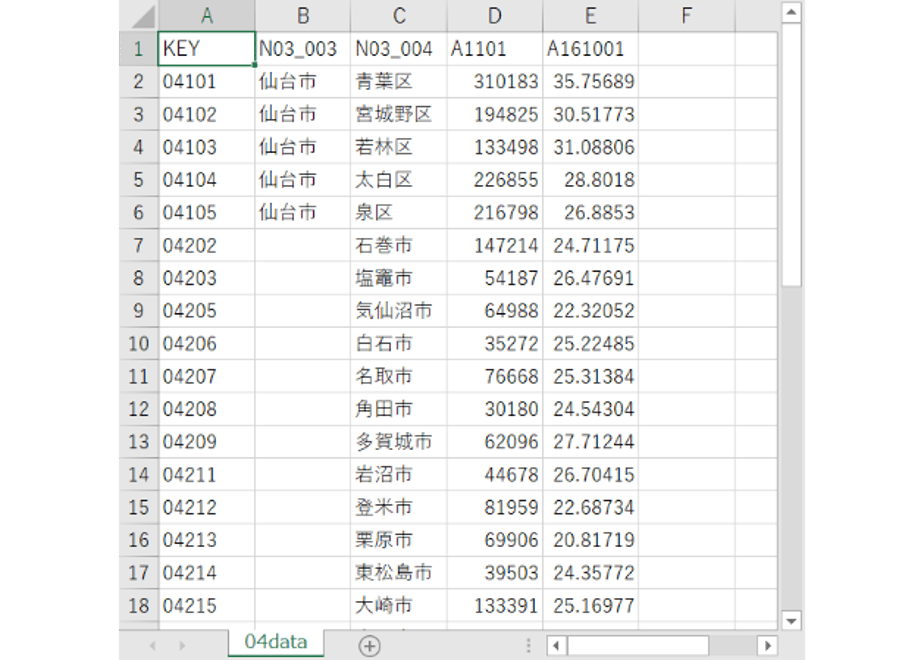Select cell containing 多賀城市
The width and height of the screenshot is (924, 660).
point(399,441)
